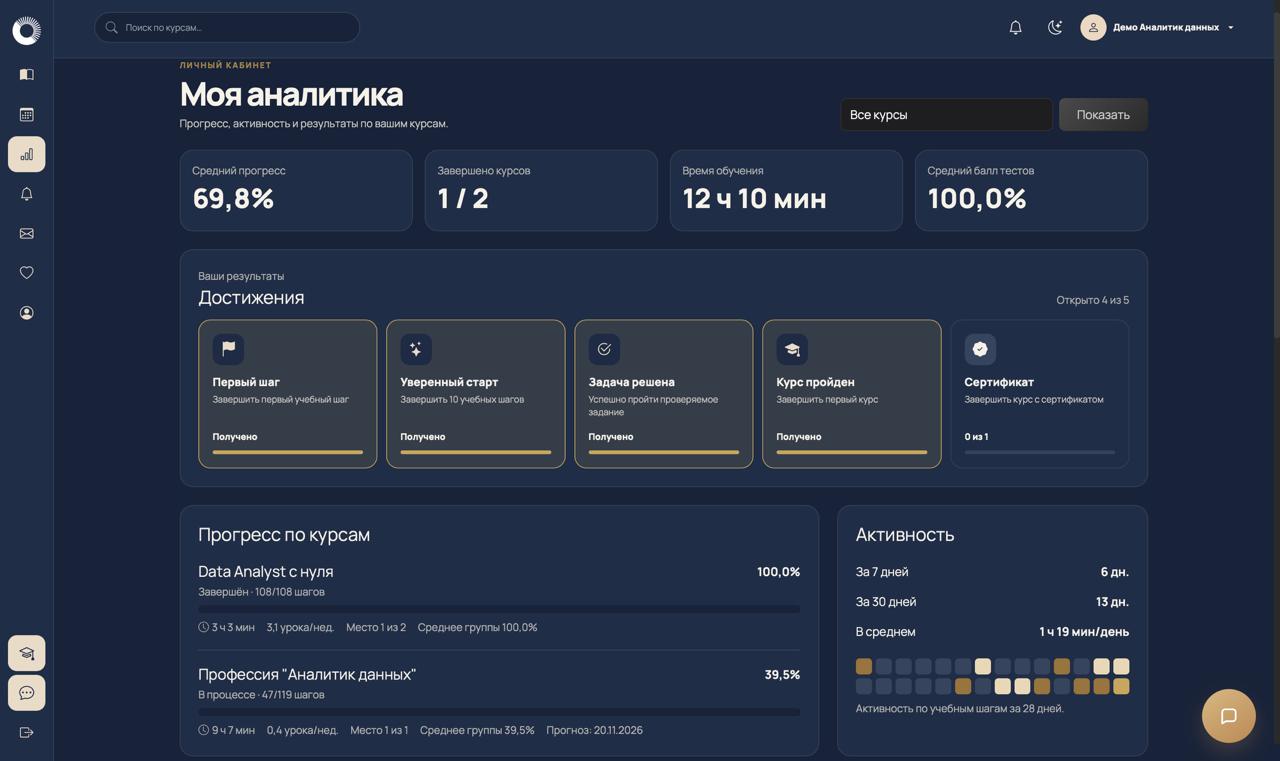
Task: Click the speech bubble button in the sidebar
Action: [27, 693]
